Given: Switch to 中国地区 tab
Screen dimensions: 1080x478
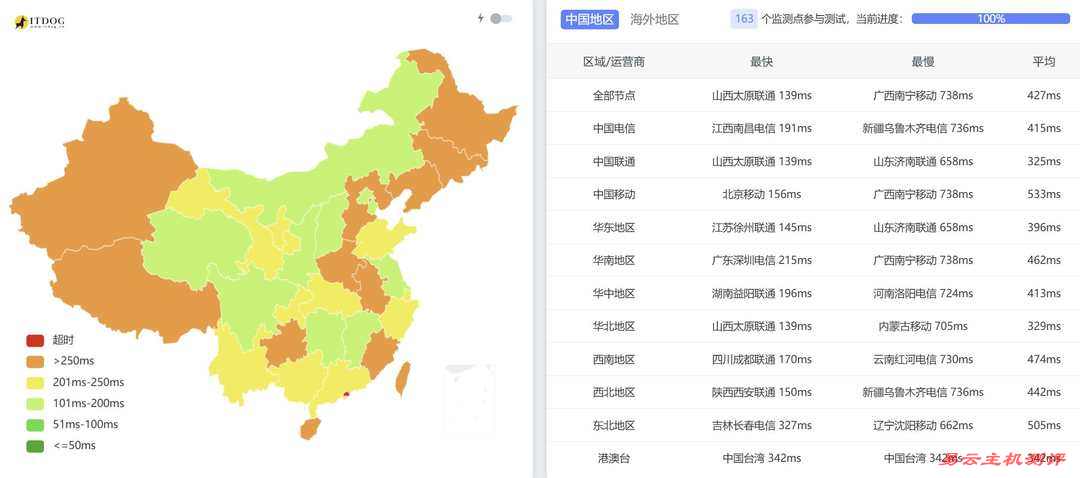Looking at the screenshot, I should (589, 19).
